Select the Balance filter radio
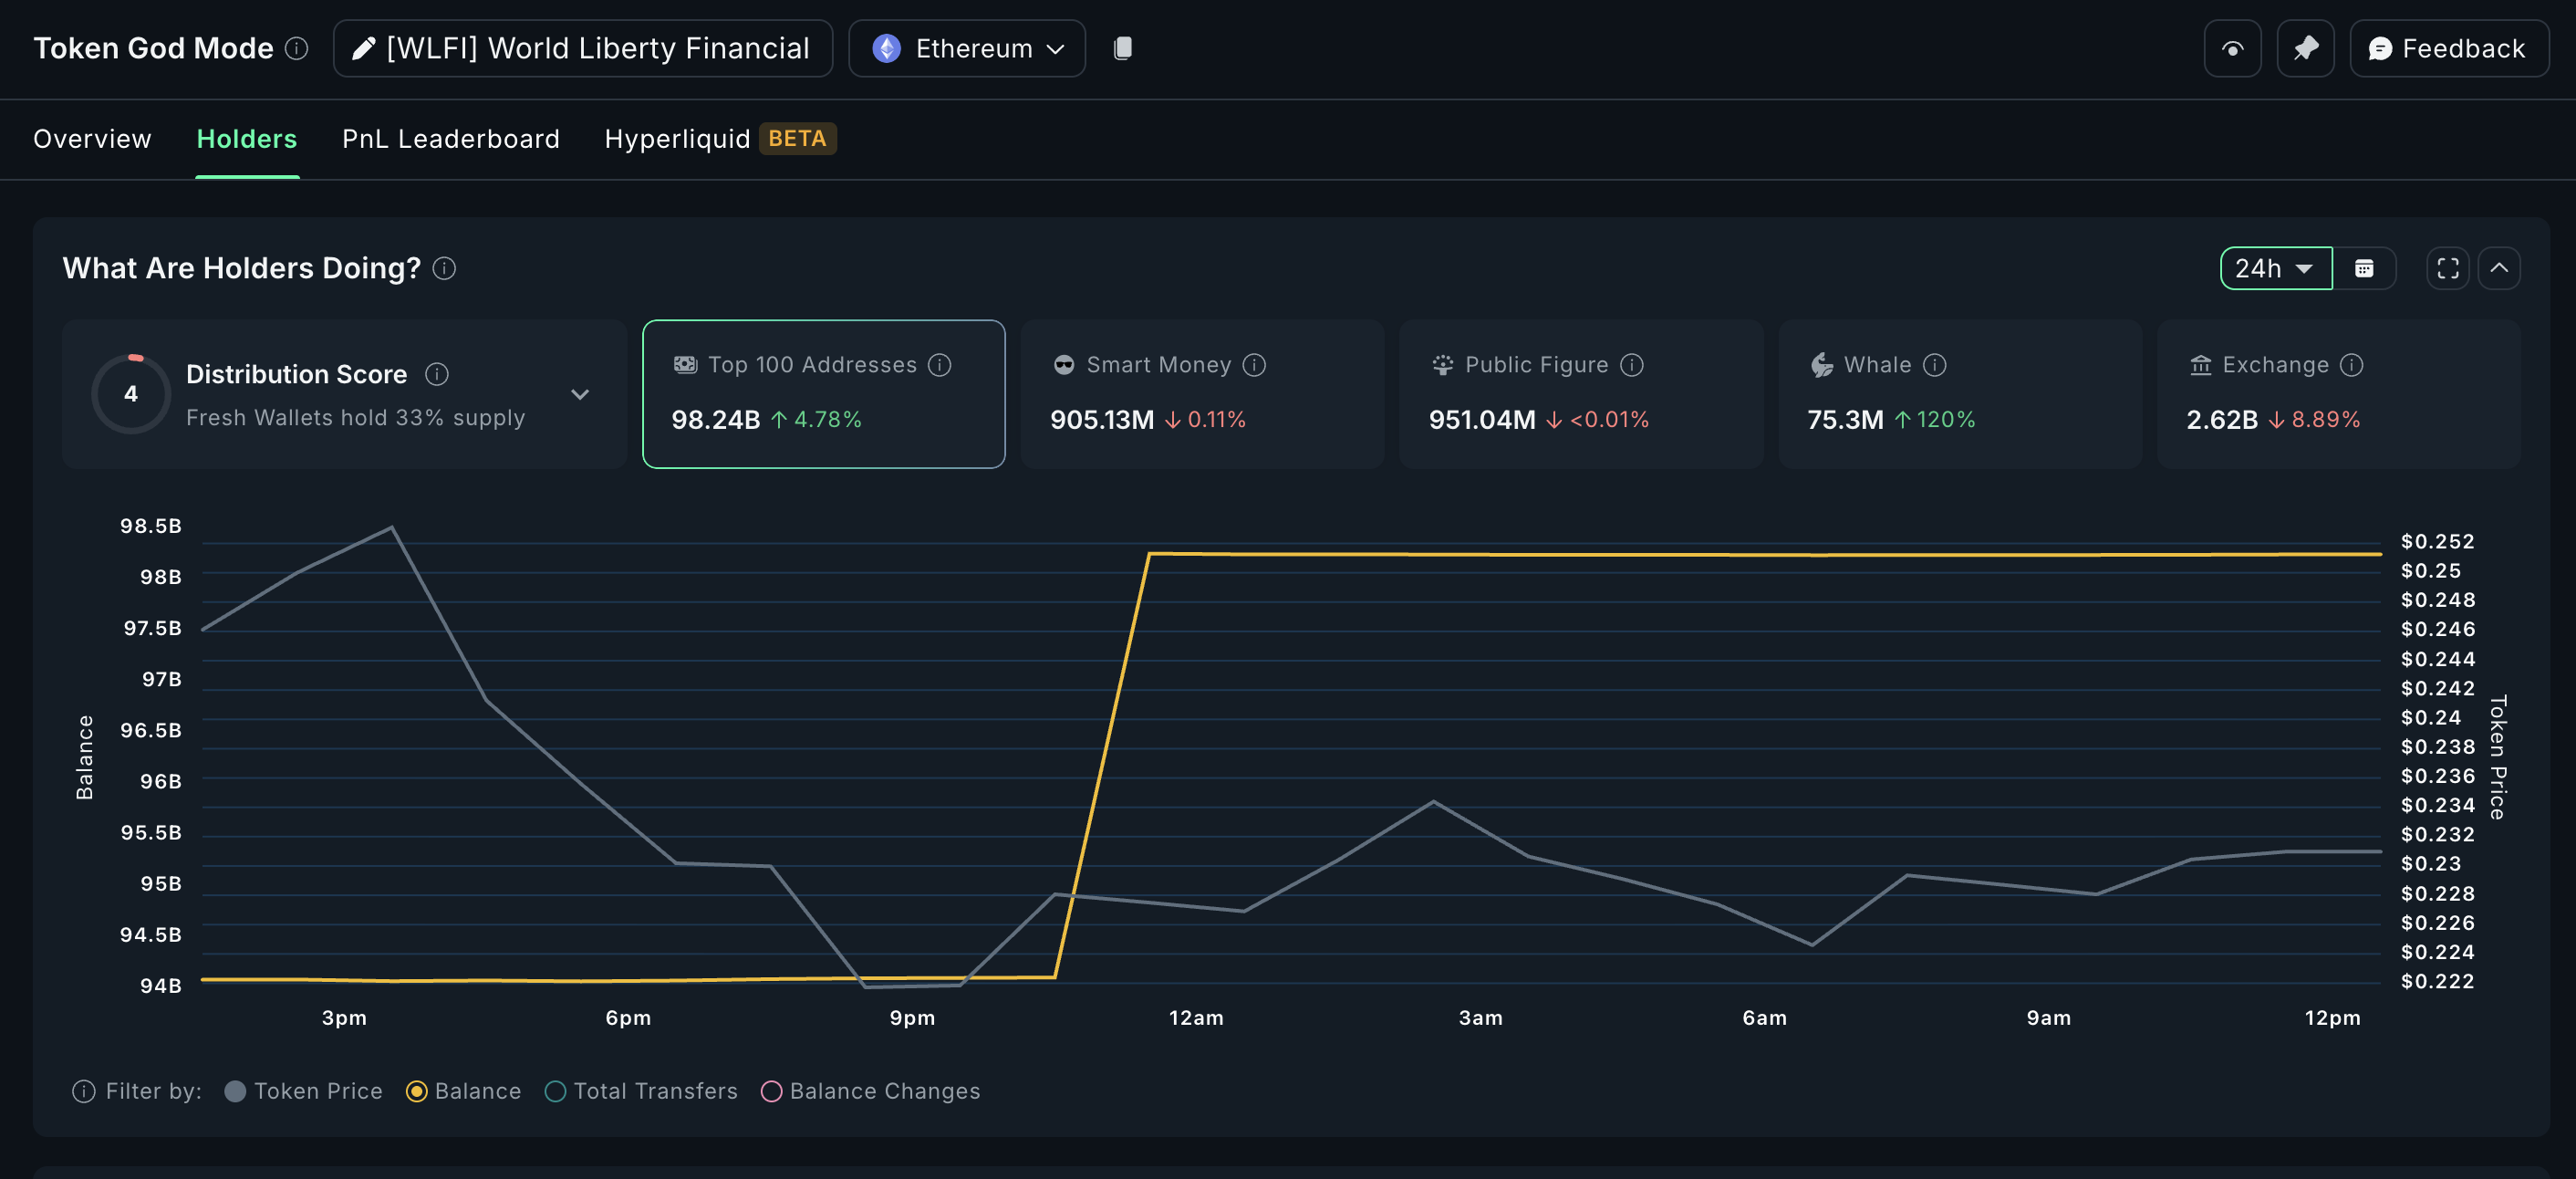 point(417,1091)
